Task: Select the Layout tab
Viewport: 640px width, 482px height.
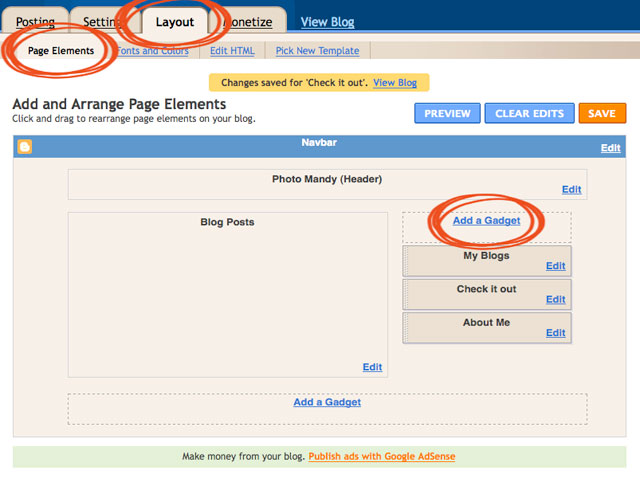Action: [175, 22]
